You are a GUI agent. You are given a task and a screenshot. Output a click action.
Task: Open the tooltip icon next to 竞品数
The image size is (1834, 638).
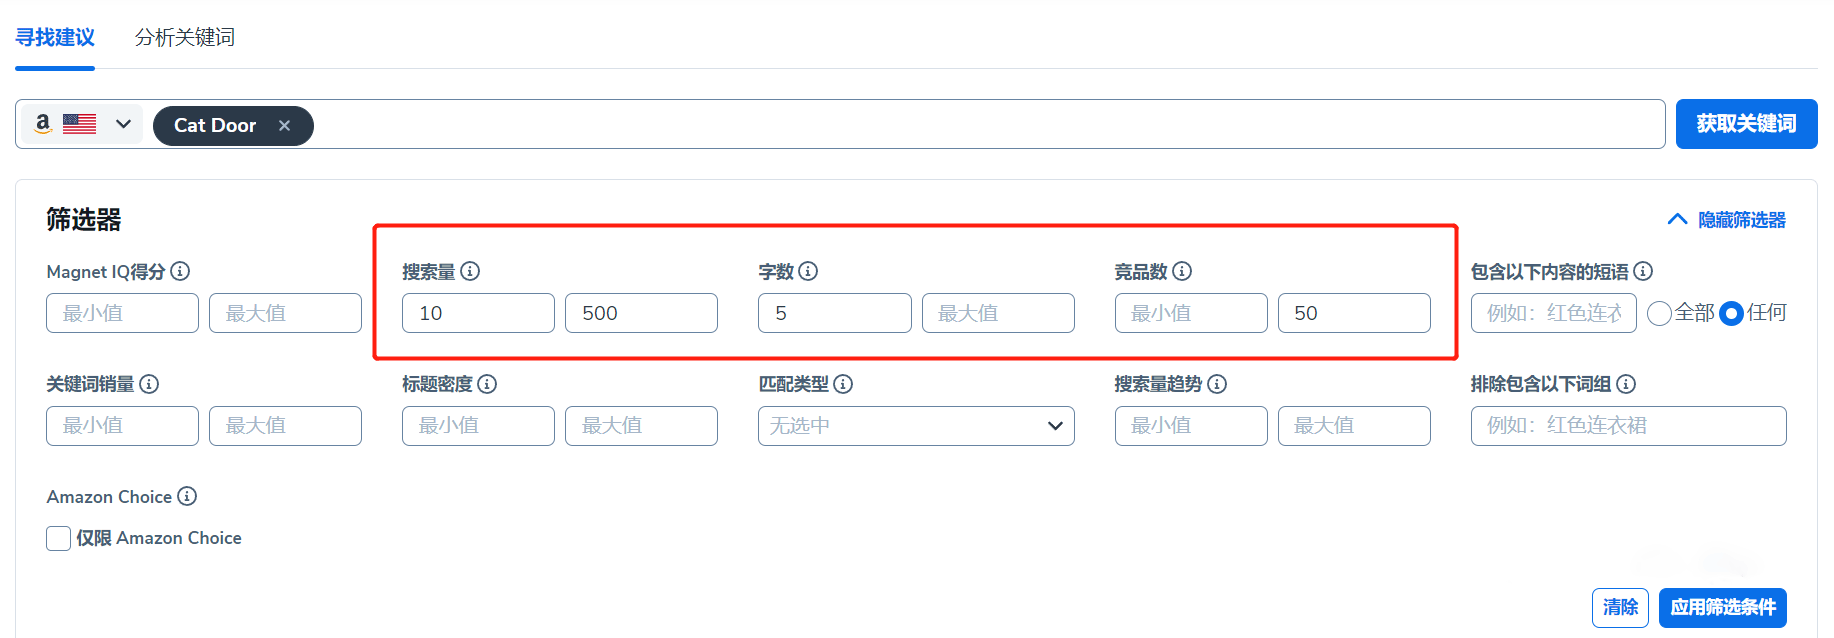(x=1183, y=271)
